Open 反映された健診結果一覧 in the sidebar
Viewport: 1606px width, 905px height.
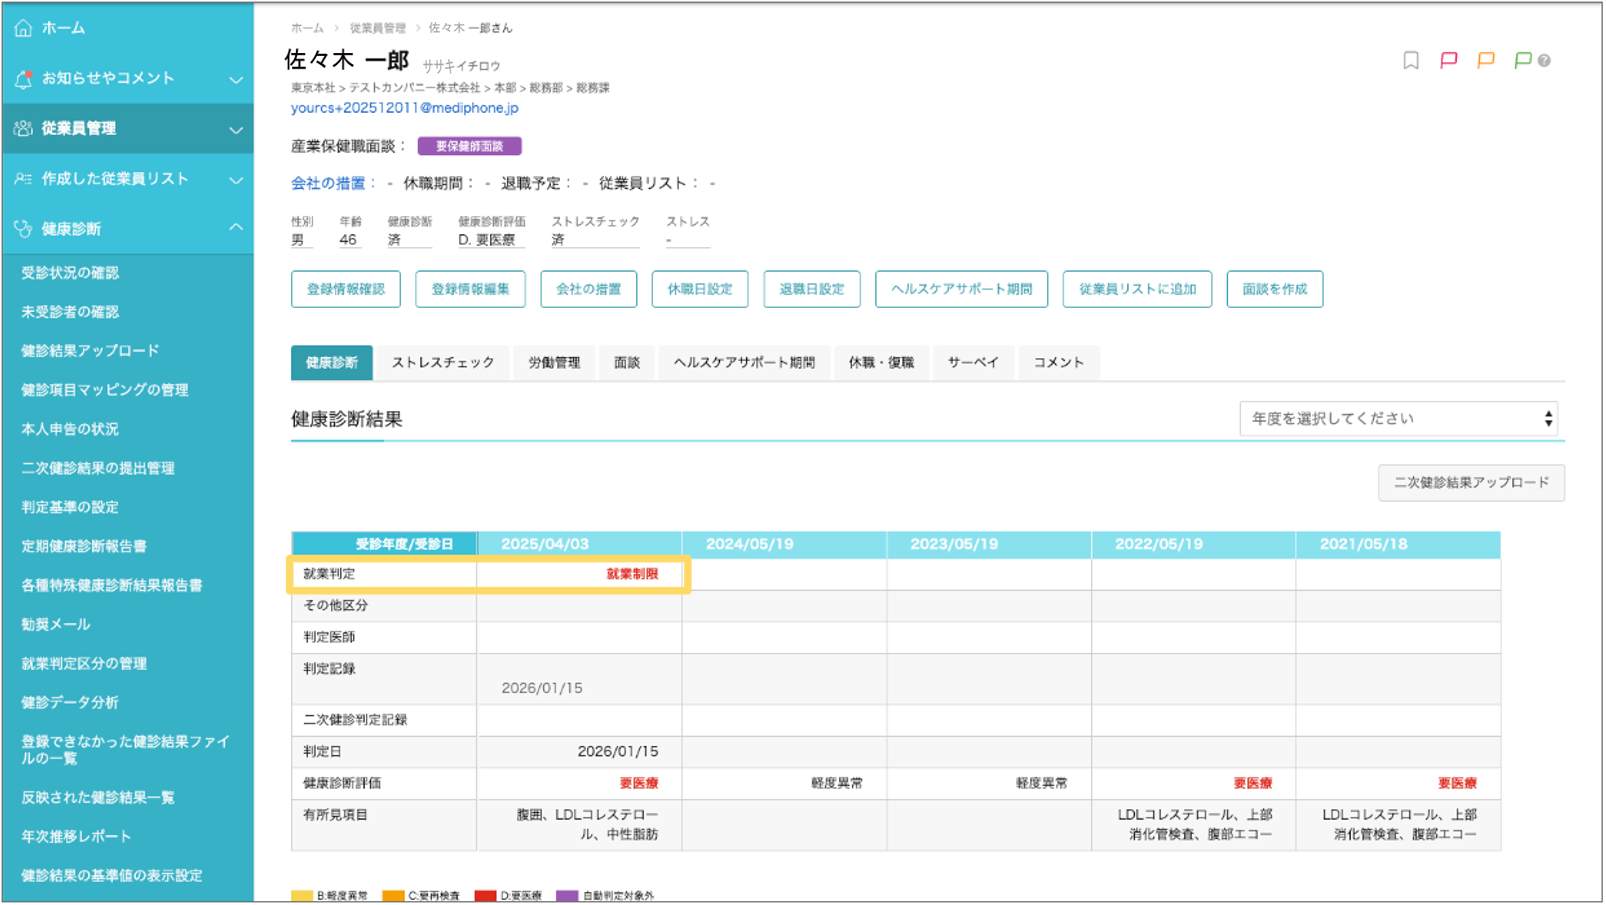pyautogui.click(x=98, y=797)
